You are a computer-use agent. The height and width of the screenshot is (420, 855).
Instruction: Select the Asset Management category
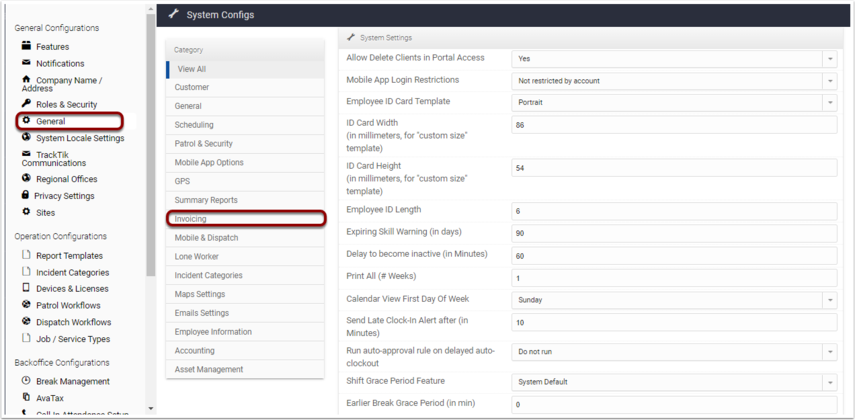coord(245,370)
